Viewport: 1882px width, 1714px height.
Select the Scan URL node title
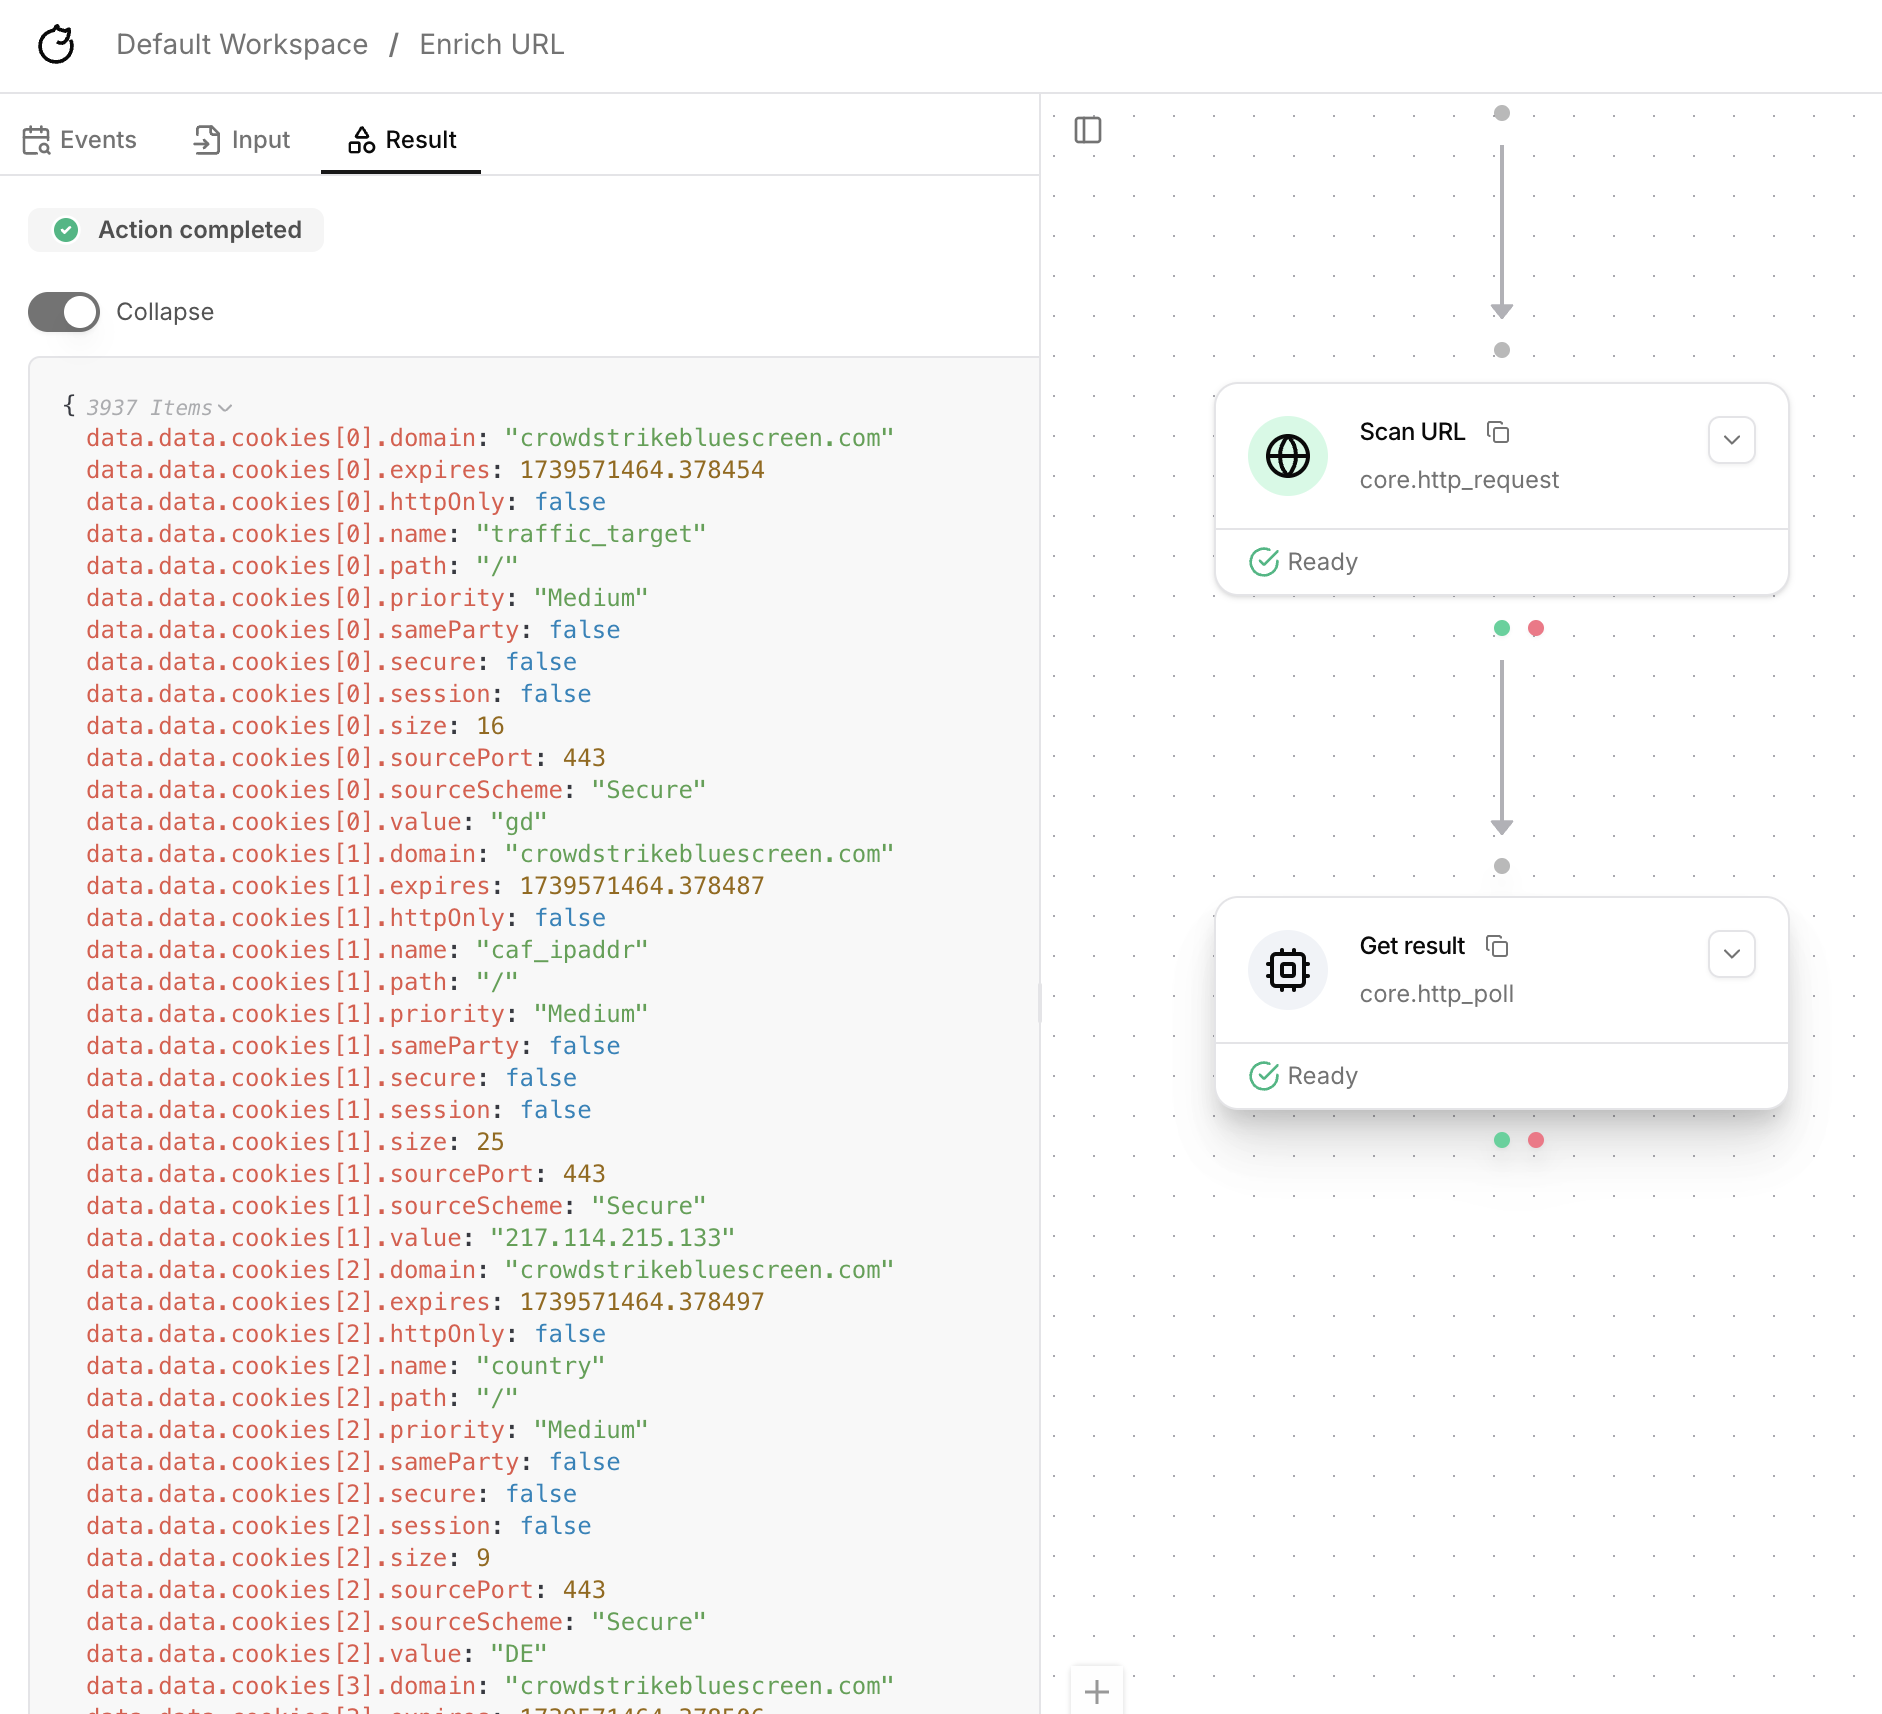coord(1412,432)
